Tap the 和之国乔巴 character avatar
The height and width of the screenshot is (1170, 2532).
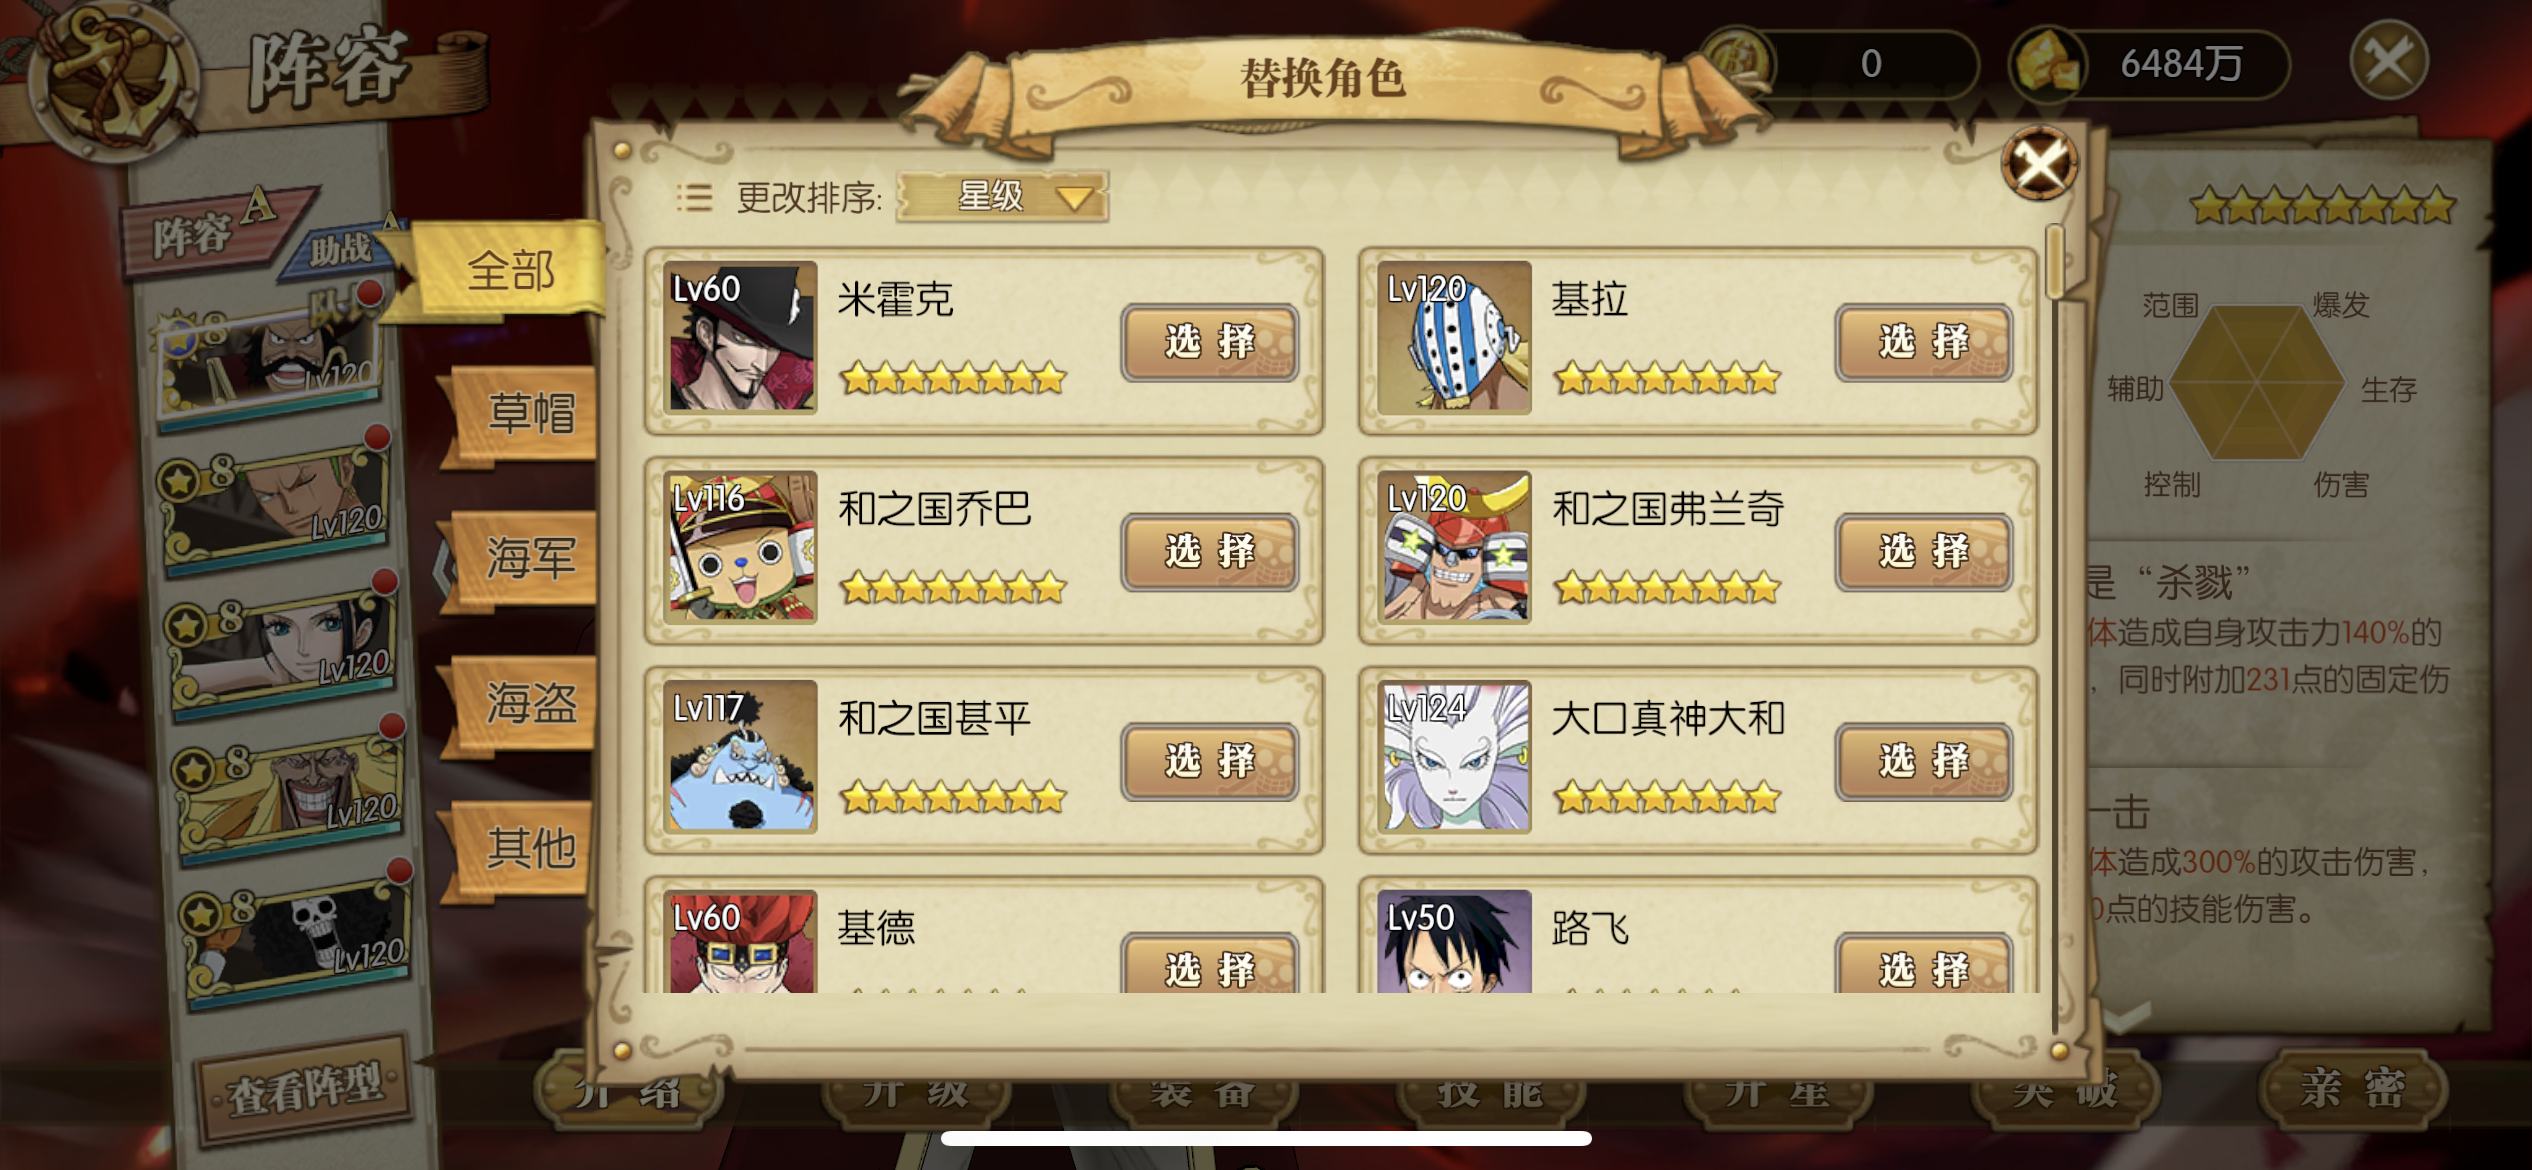742,547
